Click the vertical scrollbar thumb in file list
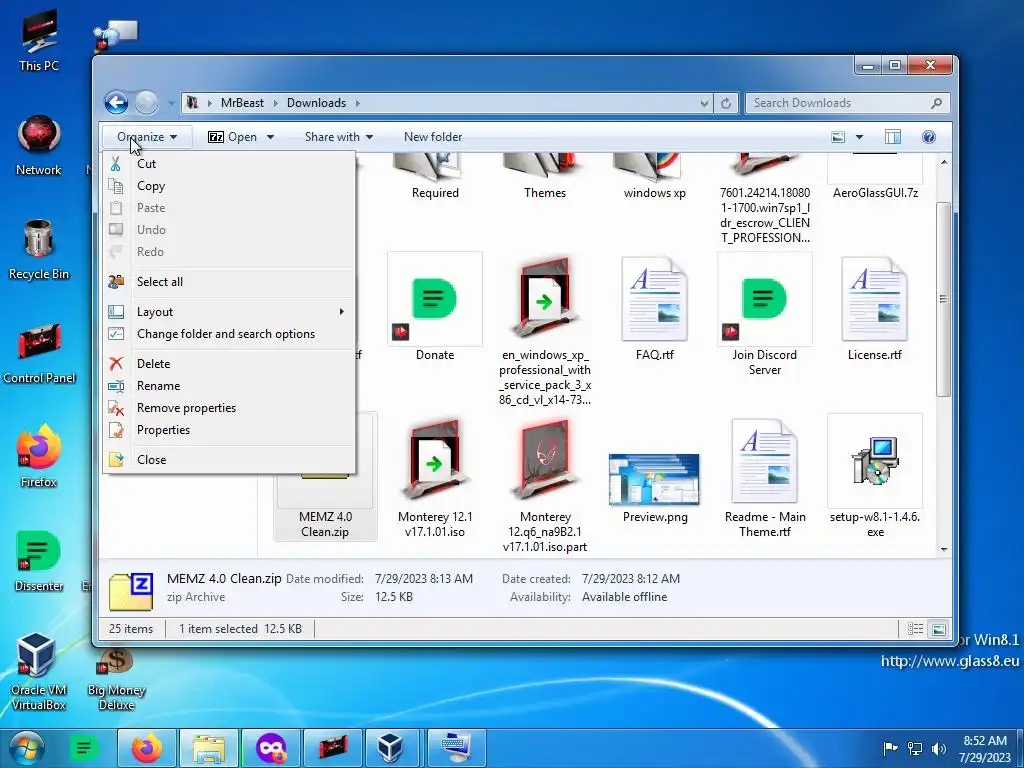 [x=944, y=299]
